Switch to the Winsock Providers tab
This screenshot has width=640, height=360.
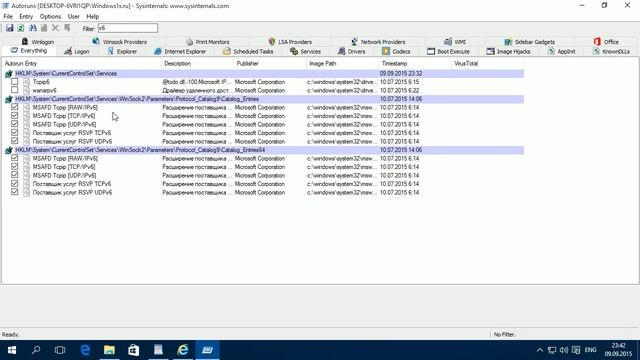[120, 42]
